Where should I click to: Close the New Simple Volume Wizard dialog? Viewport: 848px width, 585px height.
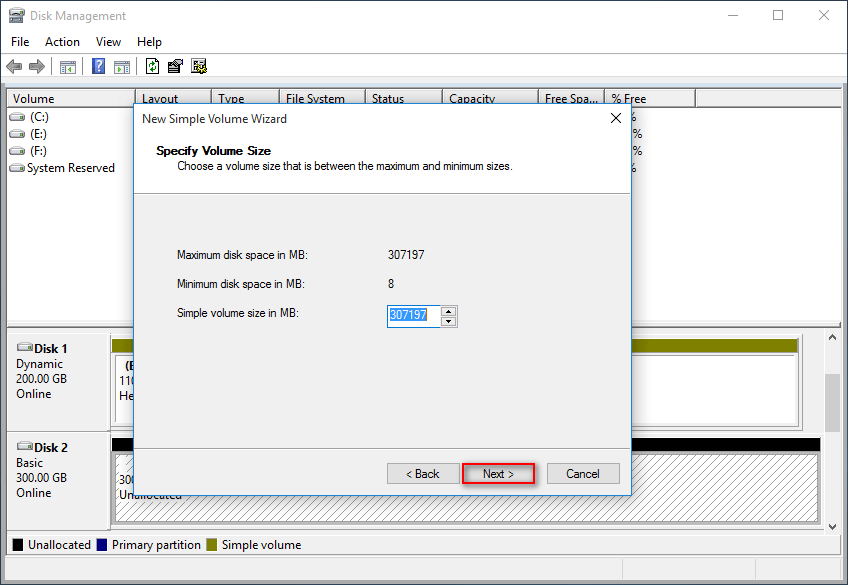616,118
